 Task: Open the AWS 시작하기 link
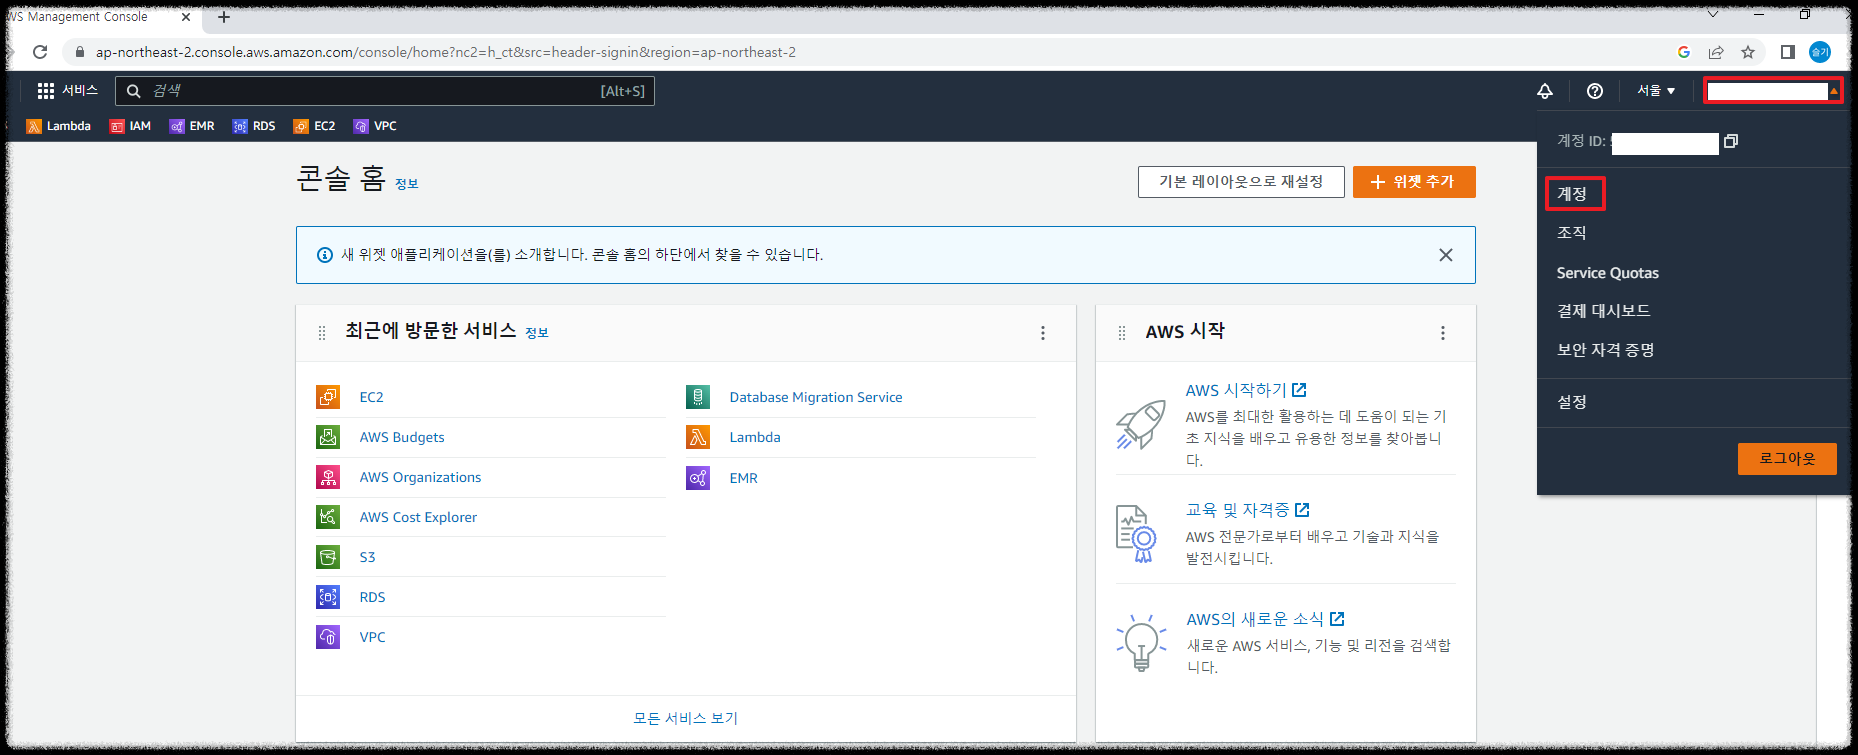tap(1246, 390)
